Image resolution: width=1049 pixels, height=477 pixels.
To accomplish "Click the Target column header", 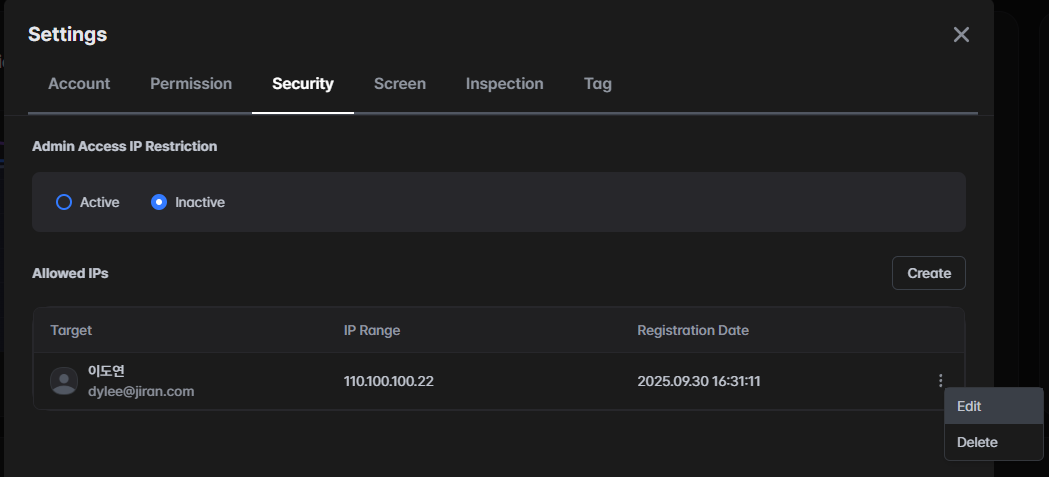I will pyautogui.click(x=71, y=330).
